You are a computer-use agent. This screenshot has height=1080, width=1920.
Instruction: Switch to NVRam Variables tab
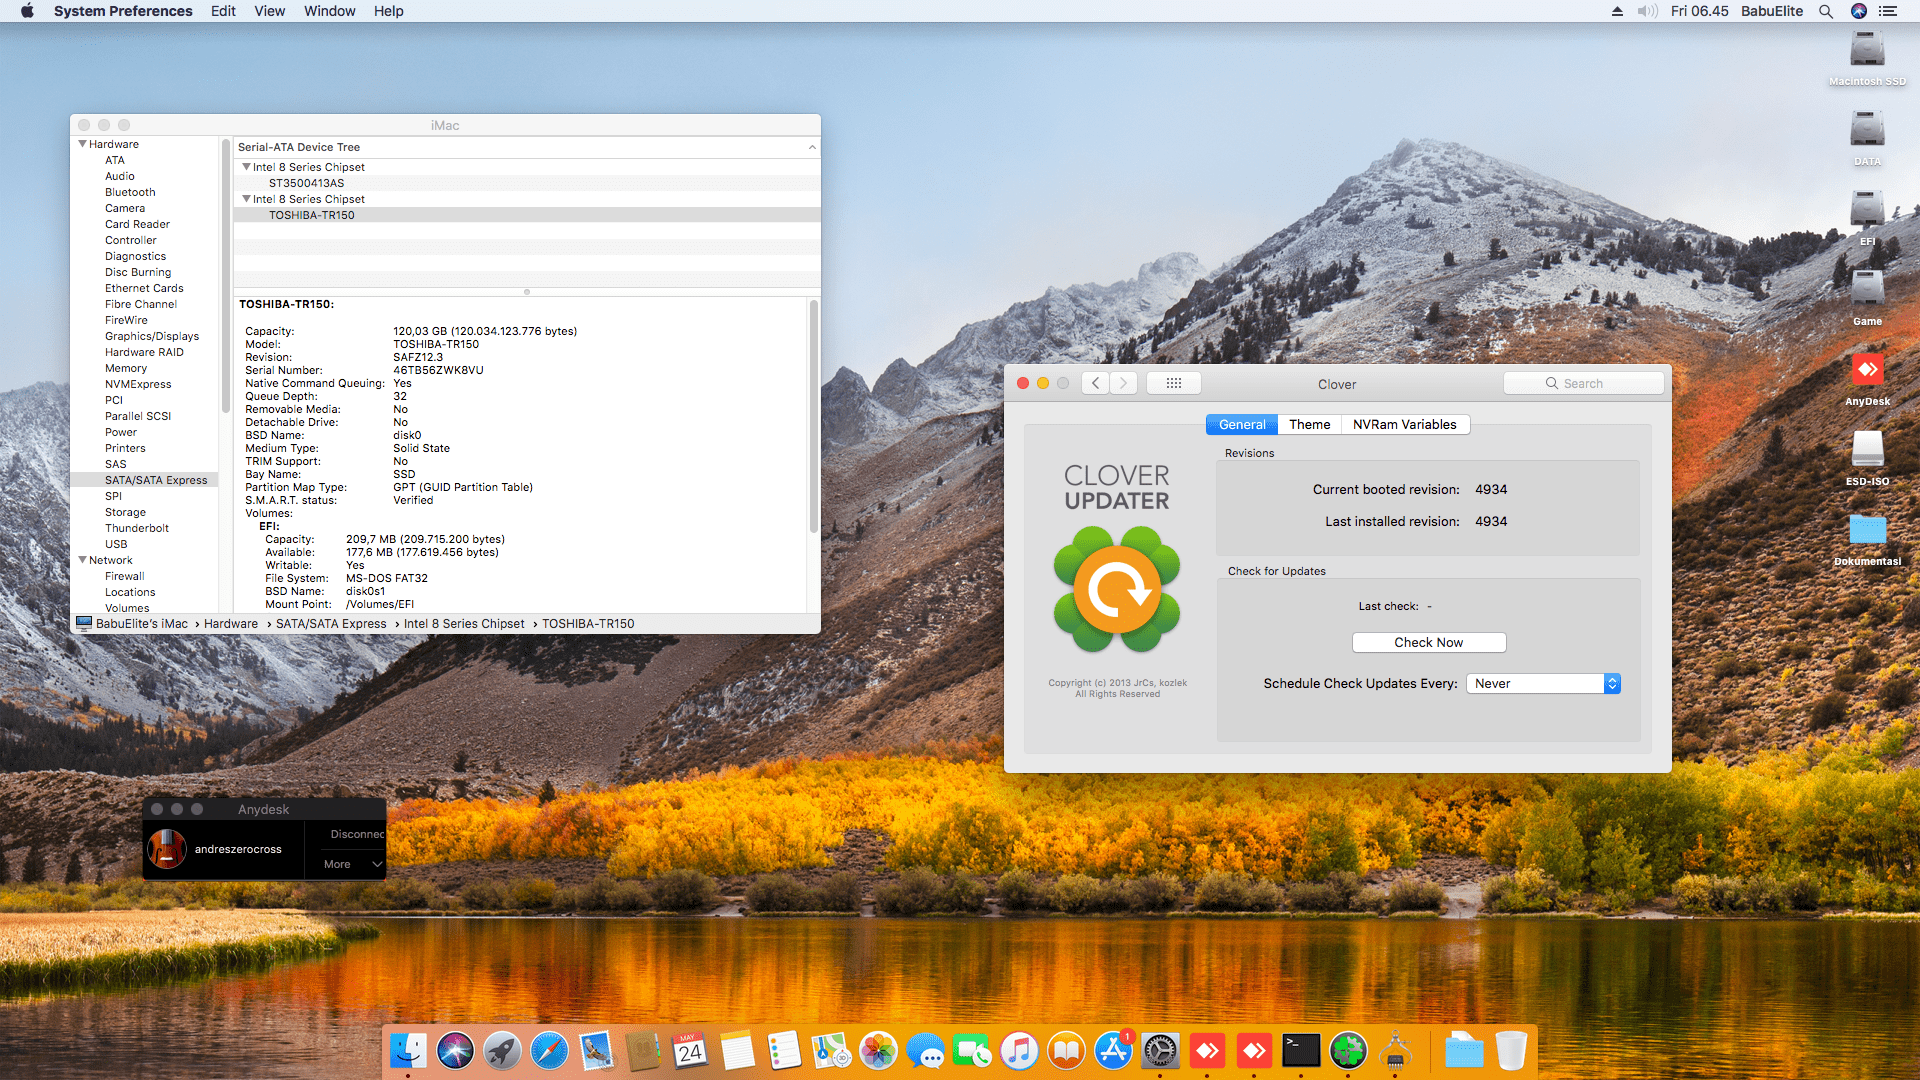tap(1404, 424)
